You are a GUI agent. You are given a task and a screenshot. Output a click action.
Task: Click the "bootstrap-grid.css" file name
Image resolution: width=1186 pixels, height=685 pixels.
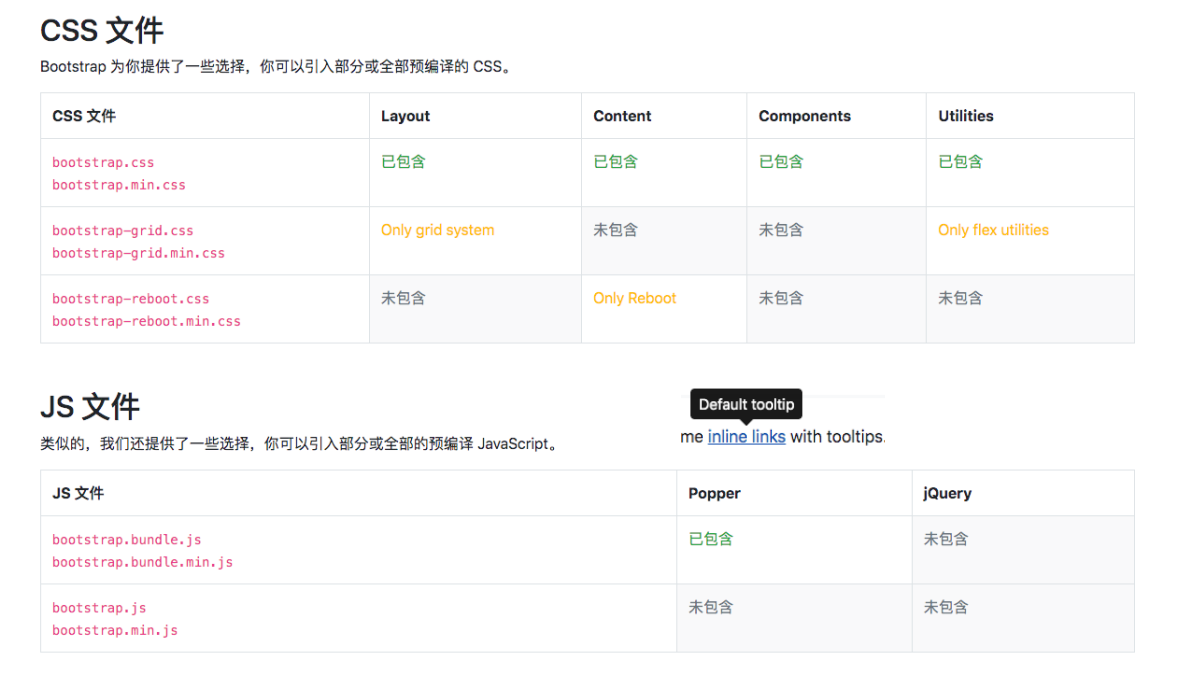tap(123, 231)
